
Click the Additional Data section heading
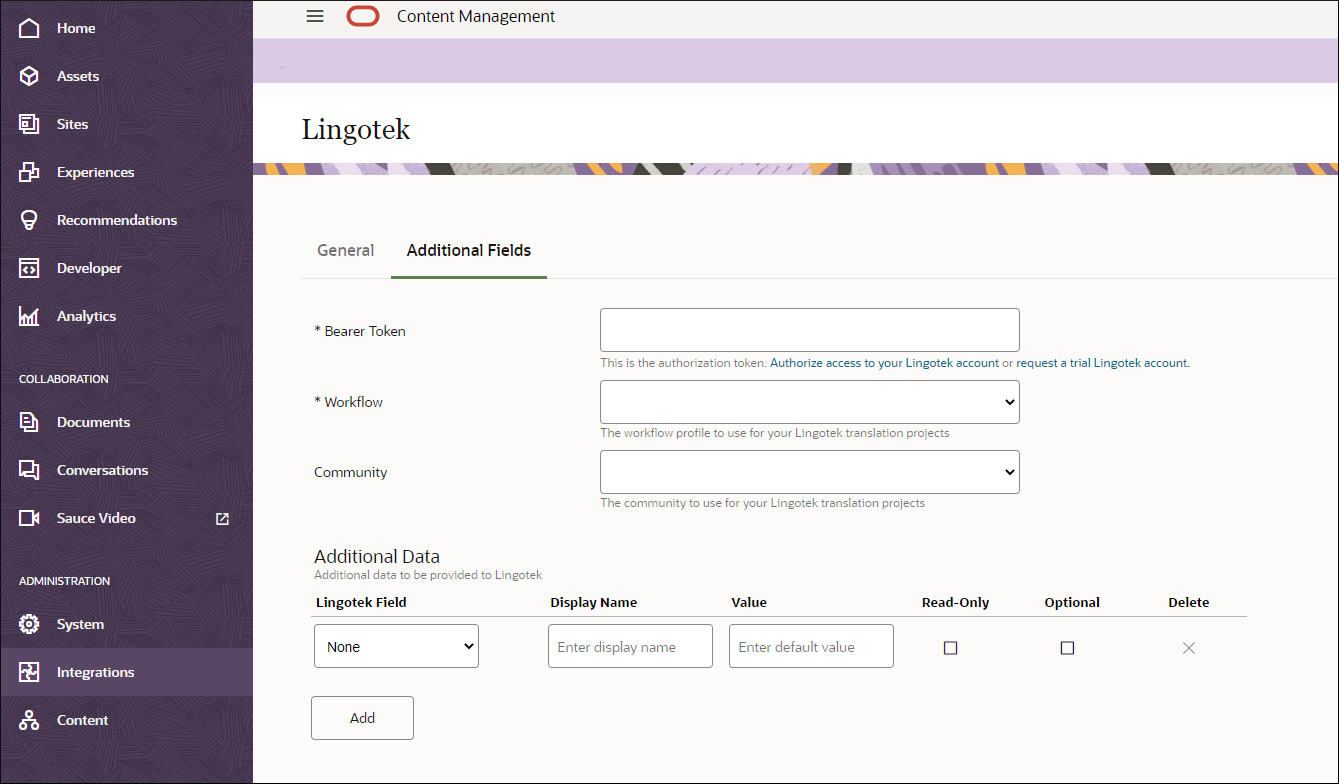pos(377,557)
